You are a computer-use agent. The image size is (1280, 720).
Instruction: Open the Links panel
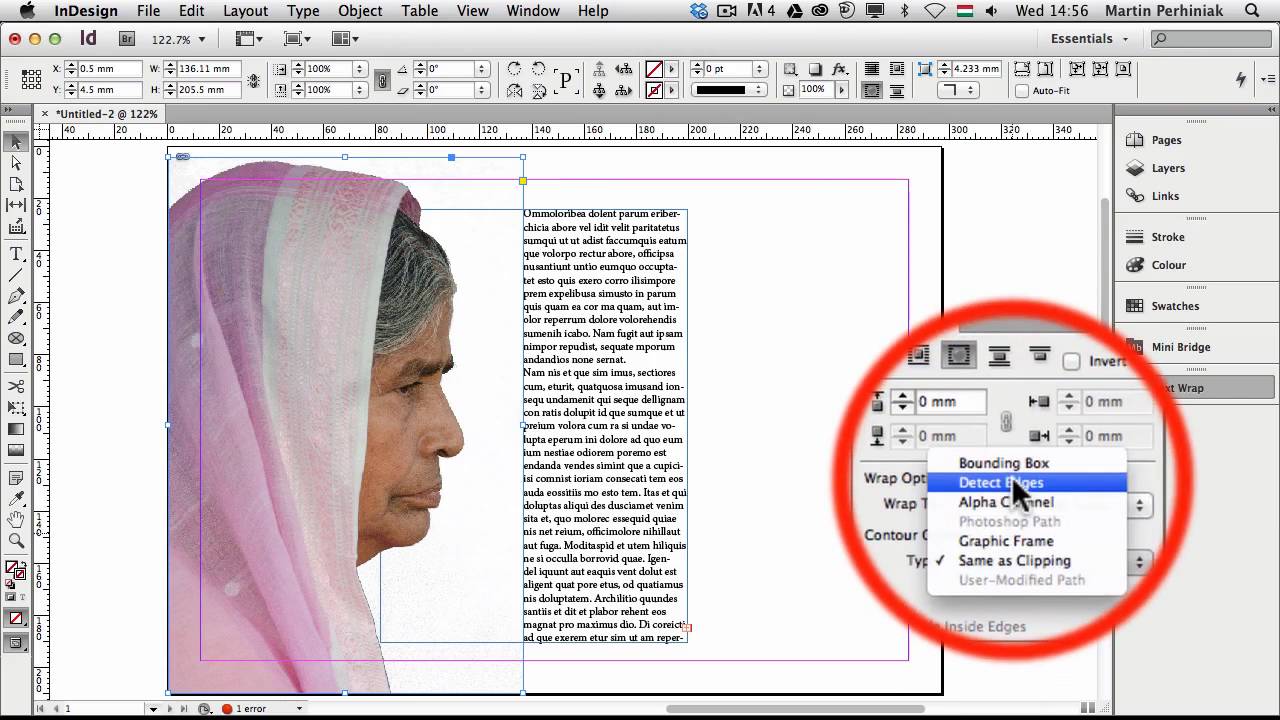click(1165, 196)
